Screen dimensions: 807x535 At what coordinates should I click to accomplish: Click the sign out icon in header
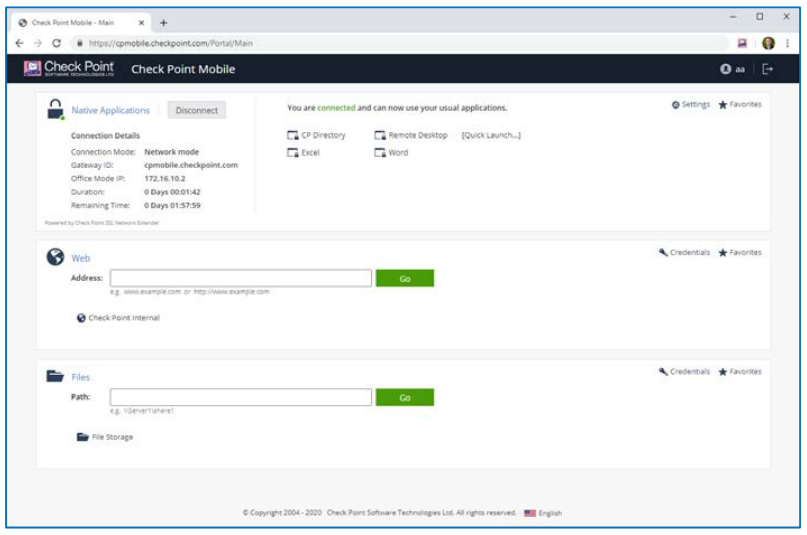coord(767,69)
